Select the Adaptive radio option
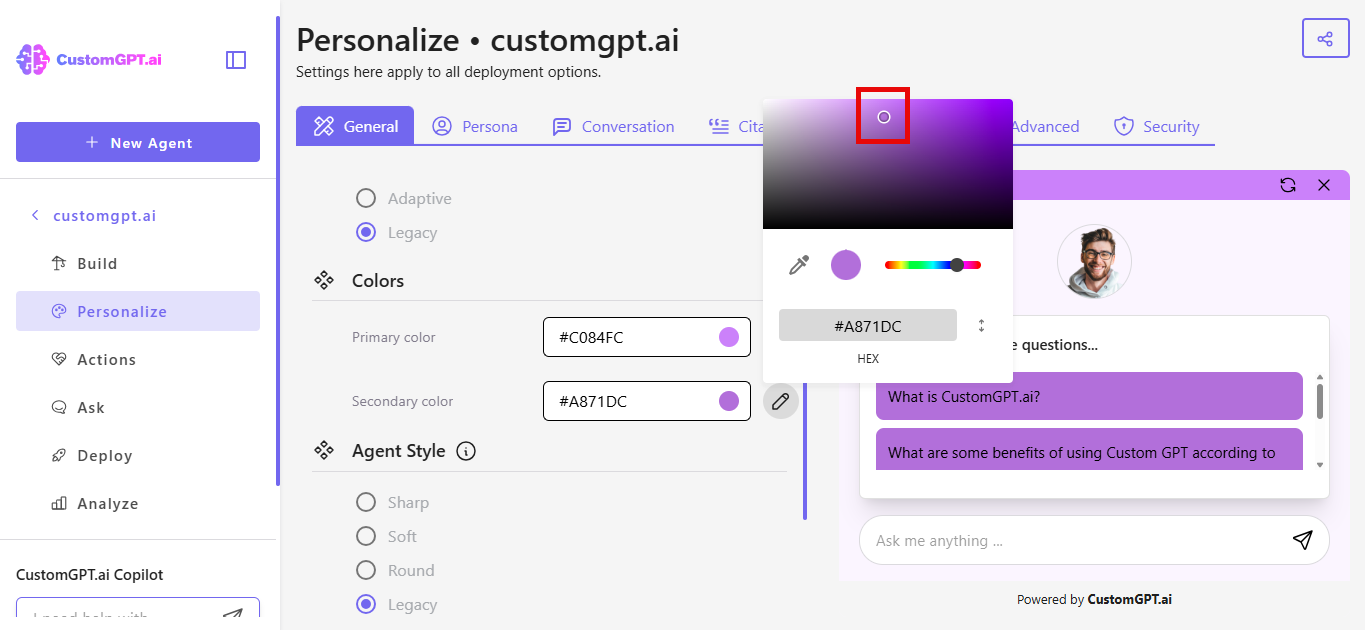Screen dimensions: 1365x630 (366, 198)
